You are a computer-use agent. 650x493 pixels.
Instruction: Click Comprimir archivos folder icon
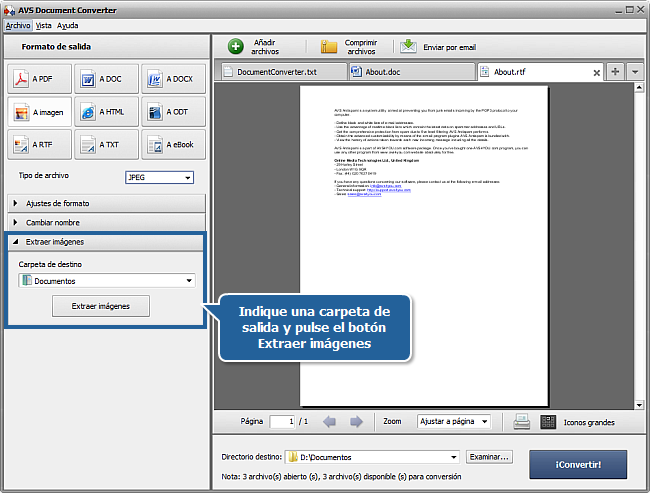(x=329, y=46)
